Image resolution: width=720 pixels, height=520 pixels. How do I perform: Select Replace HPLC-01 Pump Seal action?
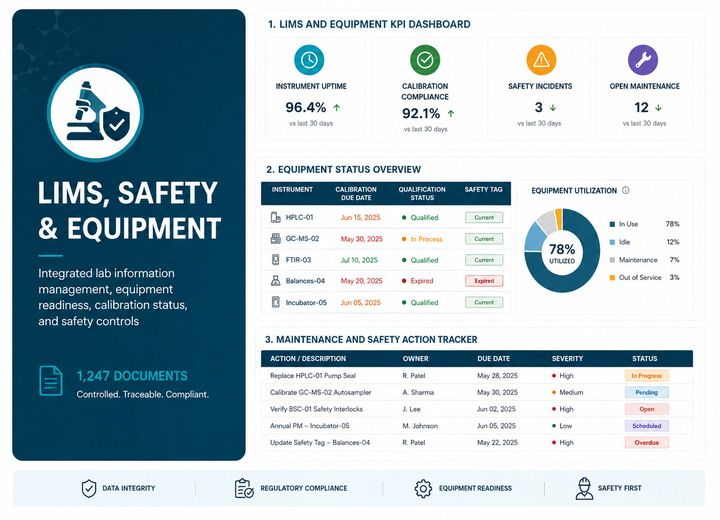pos(313,376)
